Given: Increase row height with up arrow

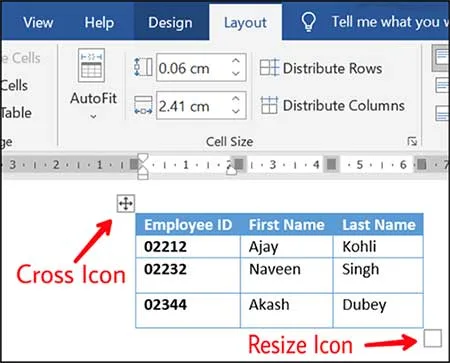Looking at the screenshot, I should [236, 61].
